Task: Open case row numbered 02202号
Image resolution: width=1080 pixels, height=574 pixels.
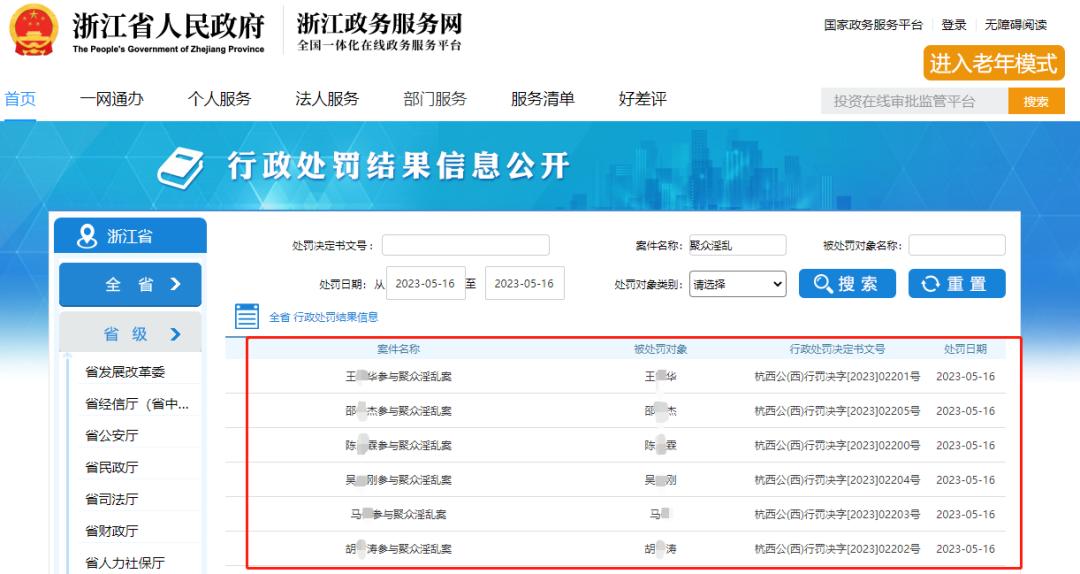Action: coord(615,549)
